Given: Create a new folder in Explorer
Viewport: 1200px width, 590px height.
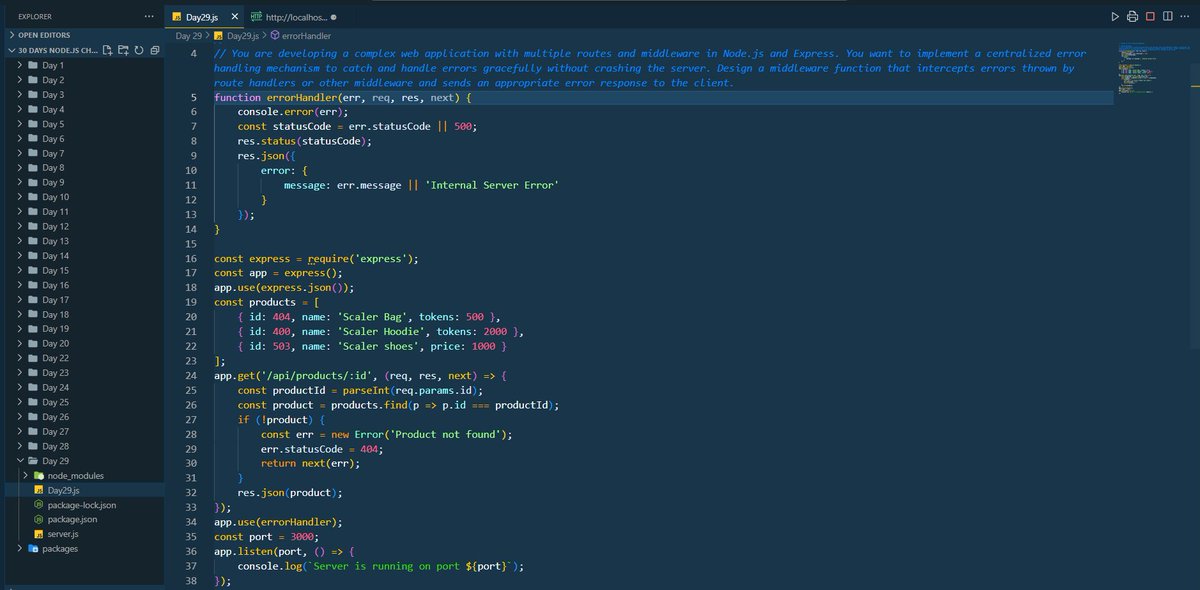Looking at the screenshot, I should [123, 50].
